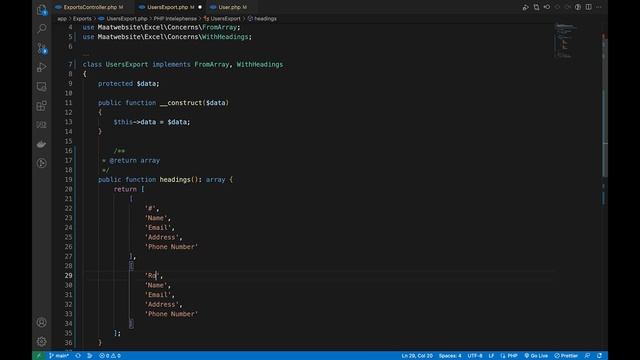Image resolution: width=640 pixels, height=360 pixels.
Task: Click 'Email' string on line 24
Action: tap(158, 228)
